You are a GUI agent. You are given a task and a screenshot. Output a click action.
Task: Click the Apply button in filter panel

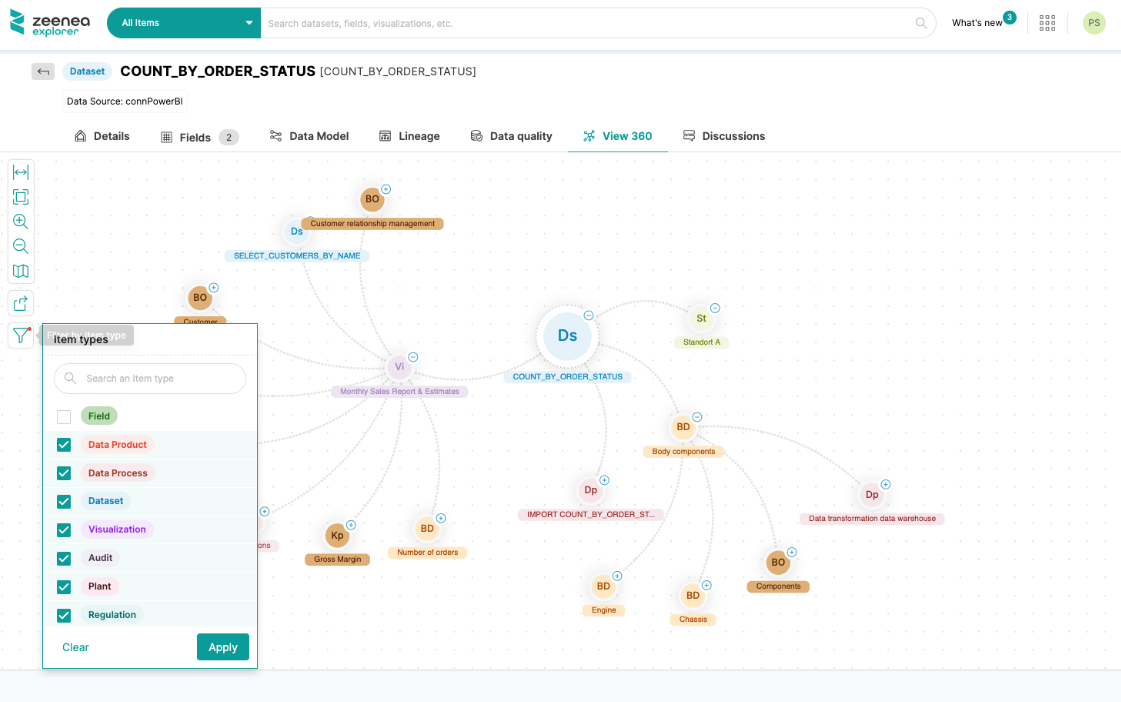[222, 647]
